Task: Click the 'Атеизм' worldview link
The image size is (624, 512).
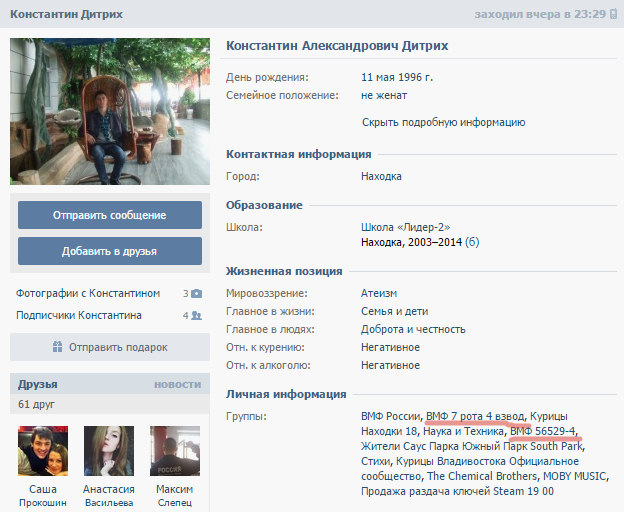Action: [379, 293]
